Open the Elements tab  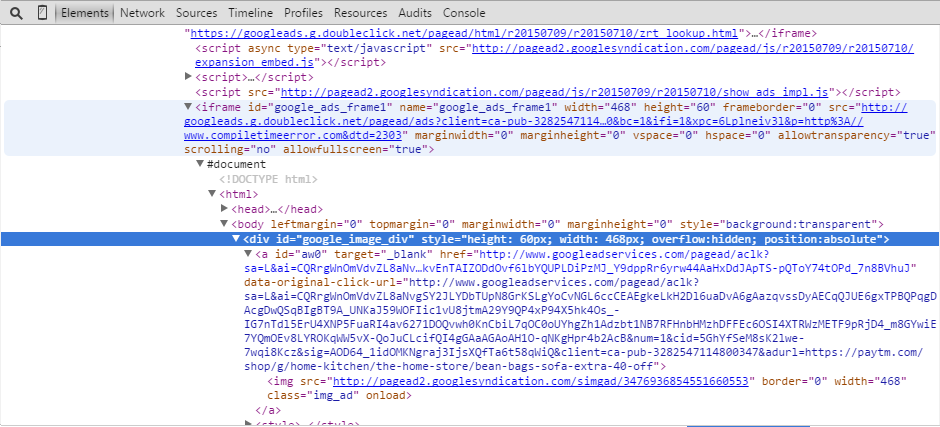point(85,13)
